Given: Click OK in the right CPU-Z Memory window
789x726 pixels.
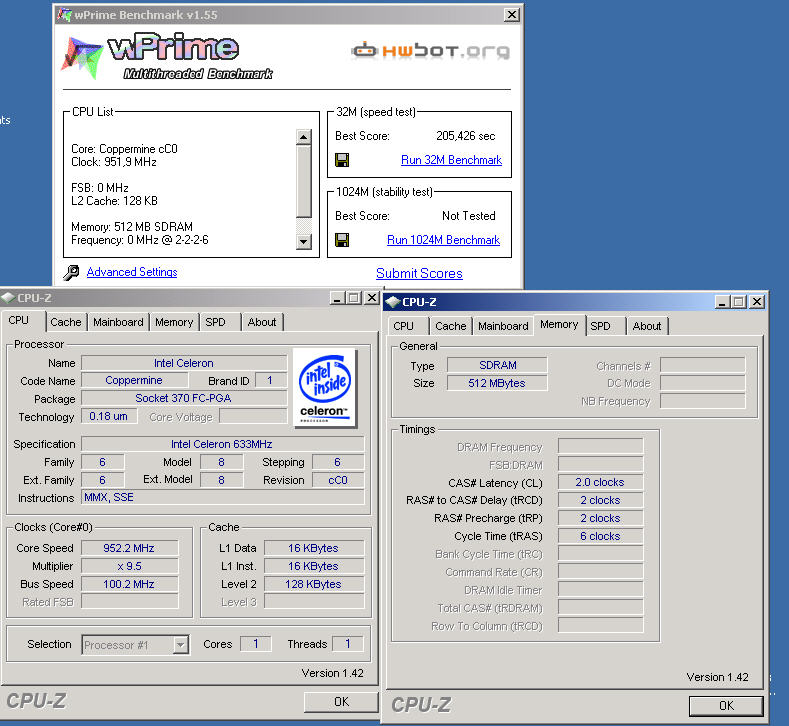Looking at the screenshot, I should tap(726, 706).
